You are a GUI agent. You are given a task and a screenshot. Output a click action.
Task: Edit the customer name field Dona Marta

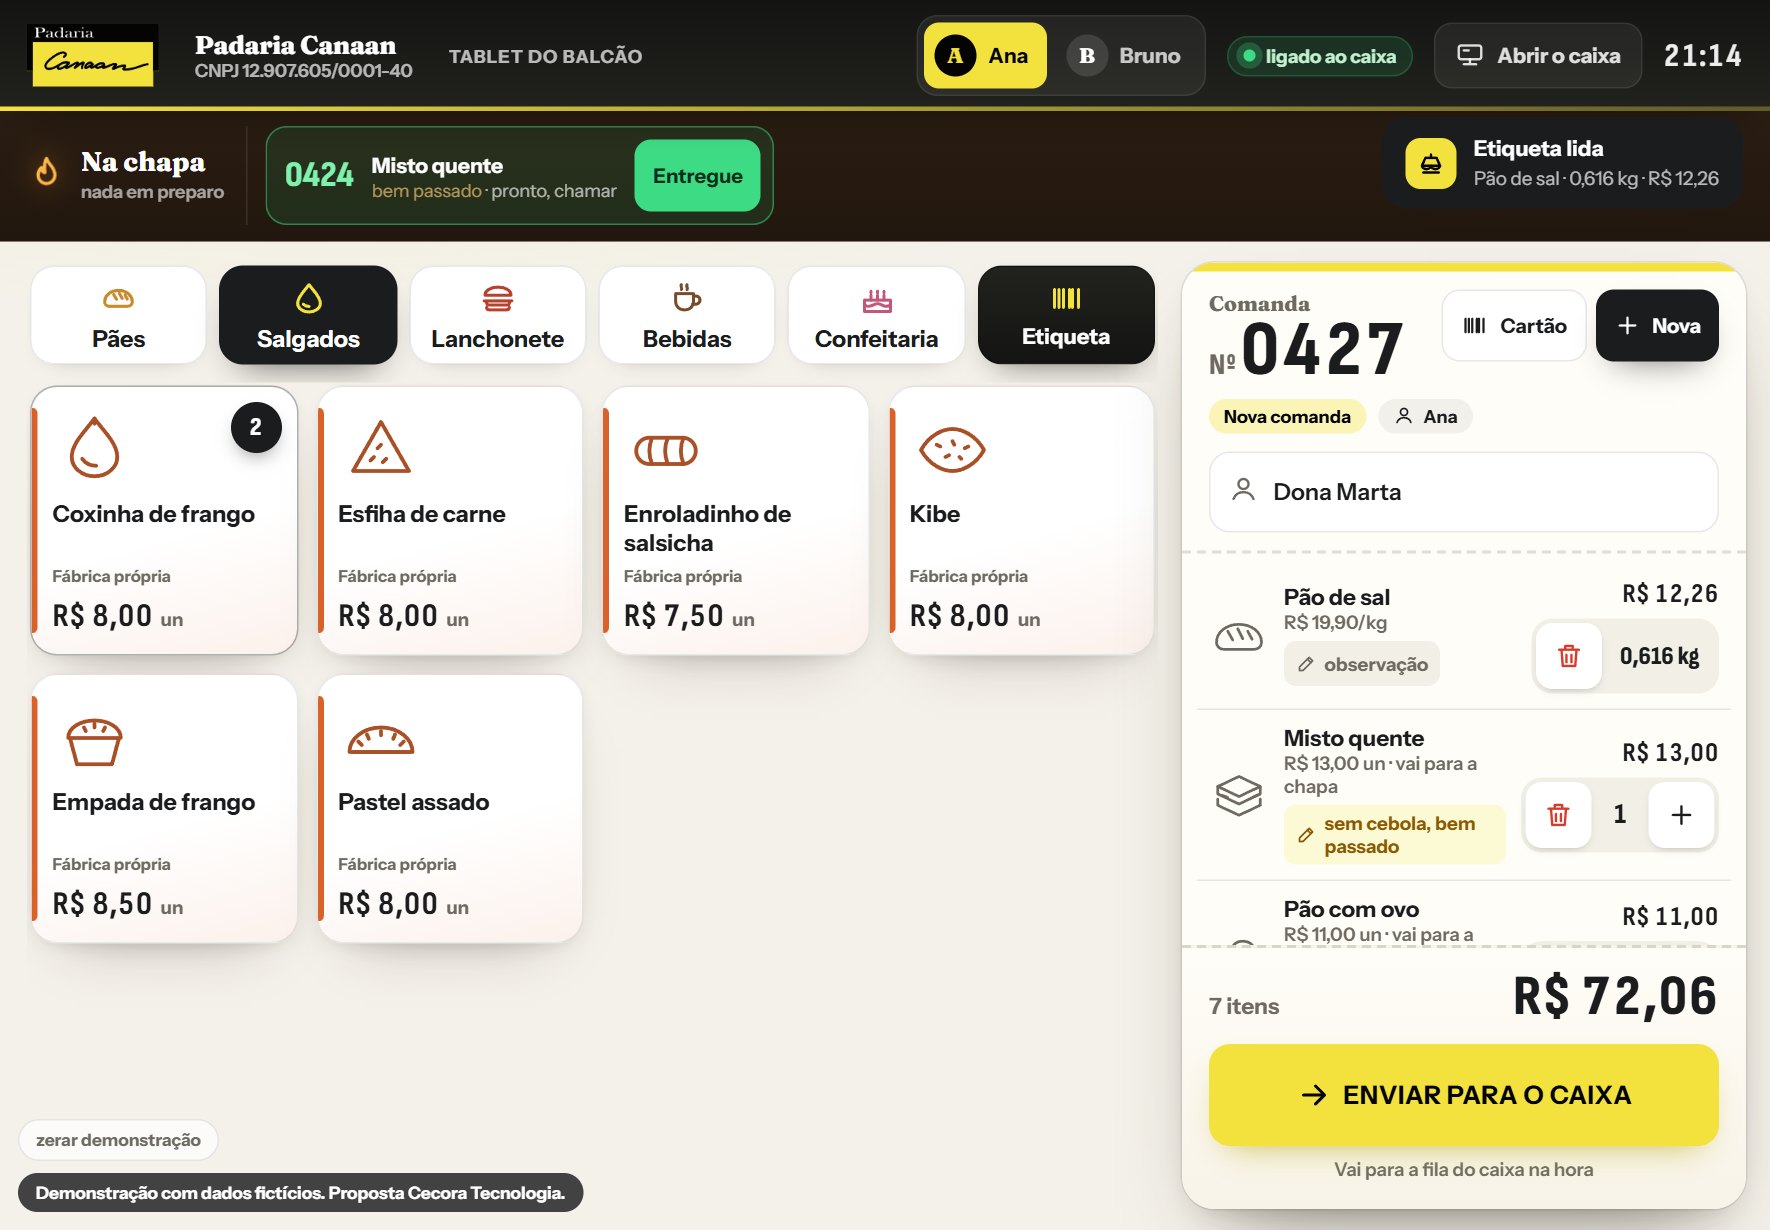(x=1463, y=492)
